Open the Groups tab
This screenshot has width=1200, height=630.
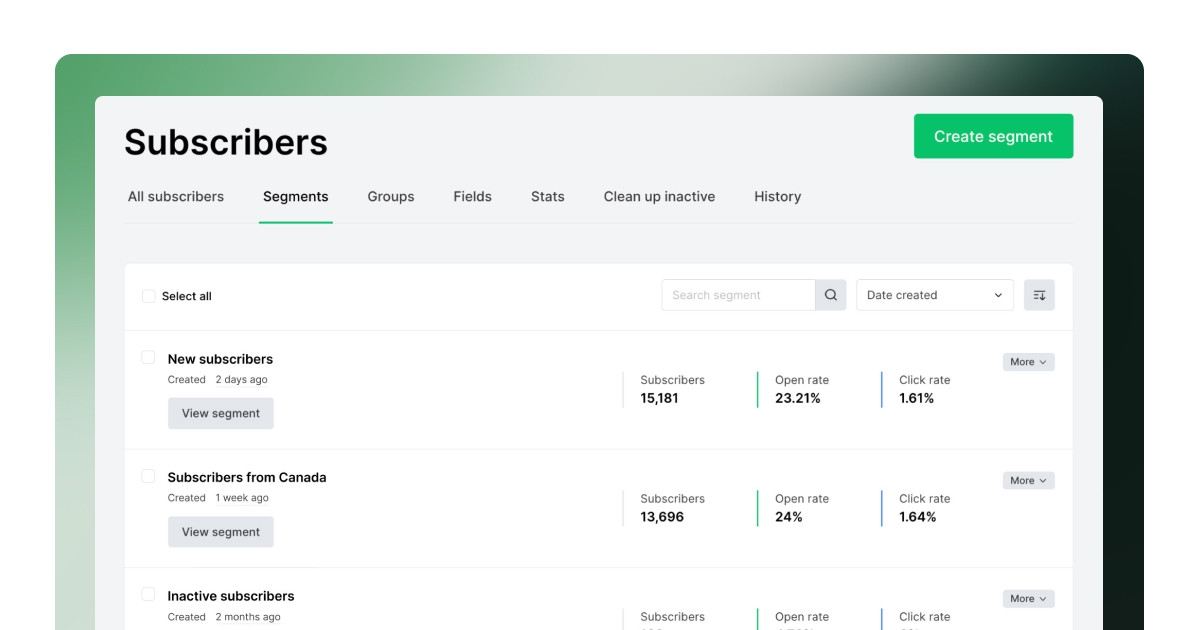pyautogui.click(x=390, y=197)
